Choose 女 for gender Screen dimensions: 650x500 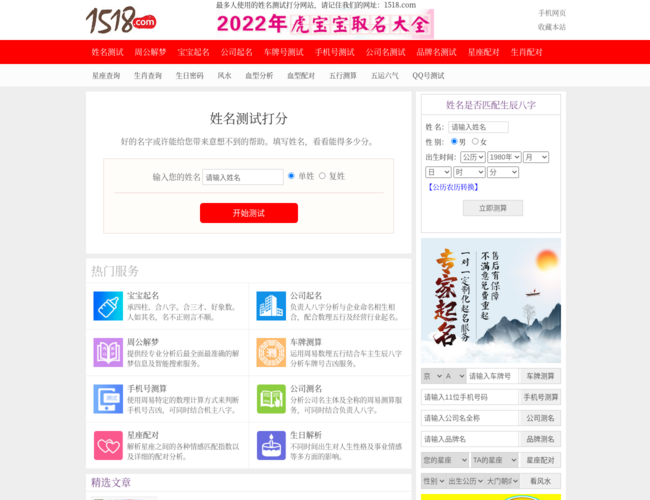point(475,141)
